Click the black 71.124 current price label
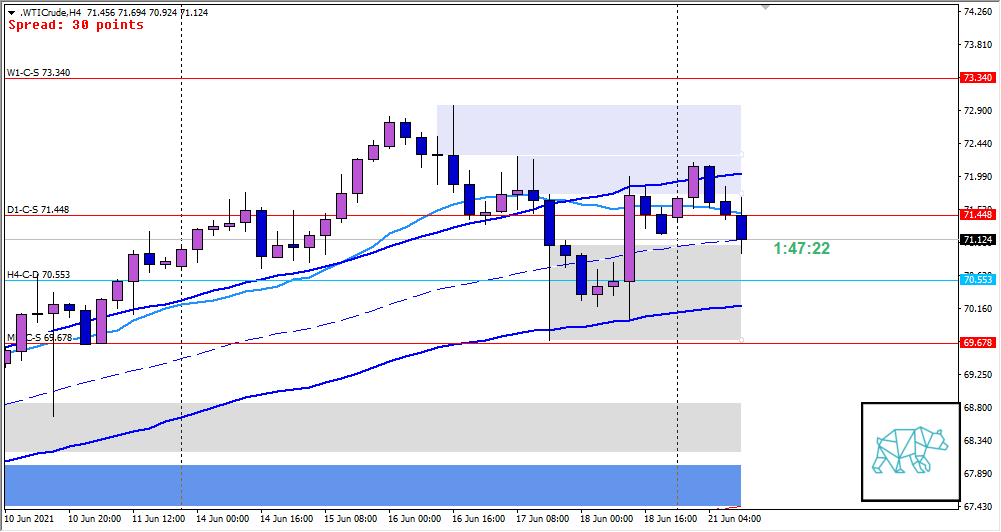This screenshot has height=532, width=1001. (977, 240)
